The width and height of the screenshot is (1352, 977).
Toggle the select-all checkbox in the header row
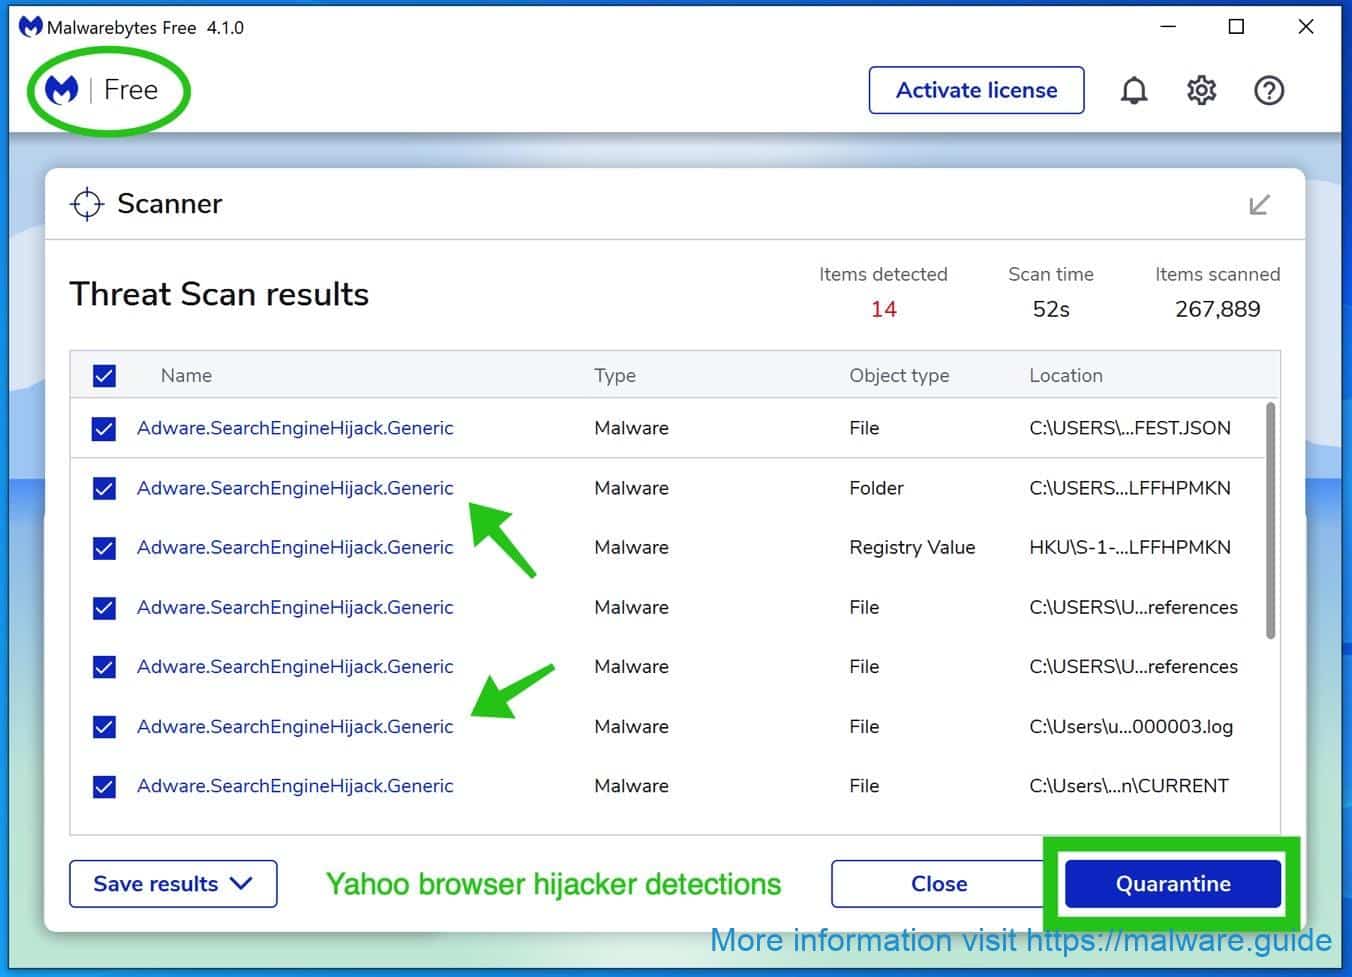(104, 376)
